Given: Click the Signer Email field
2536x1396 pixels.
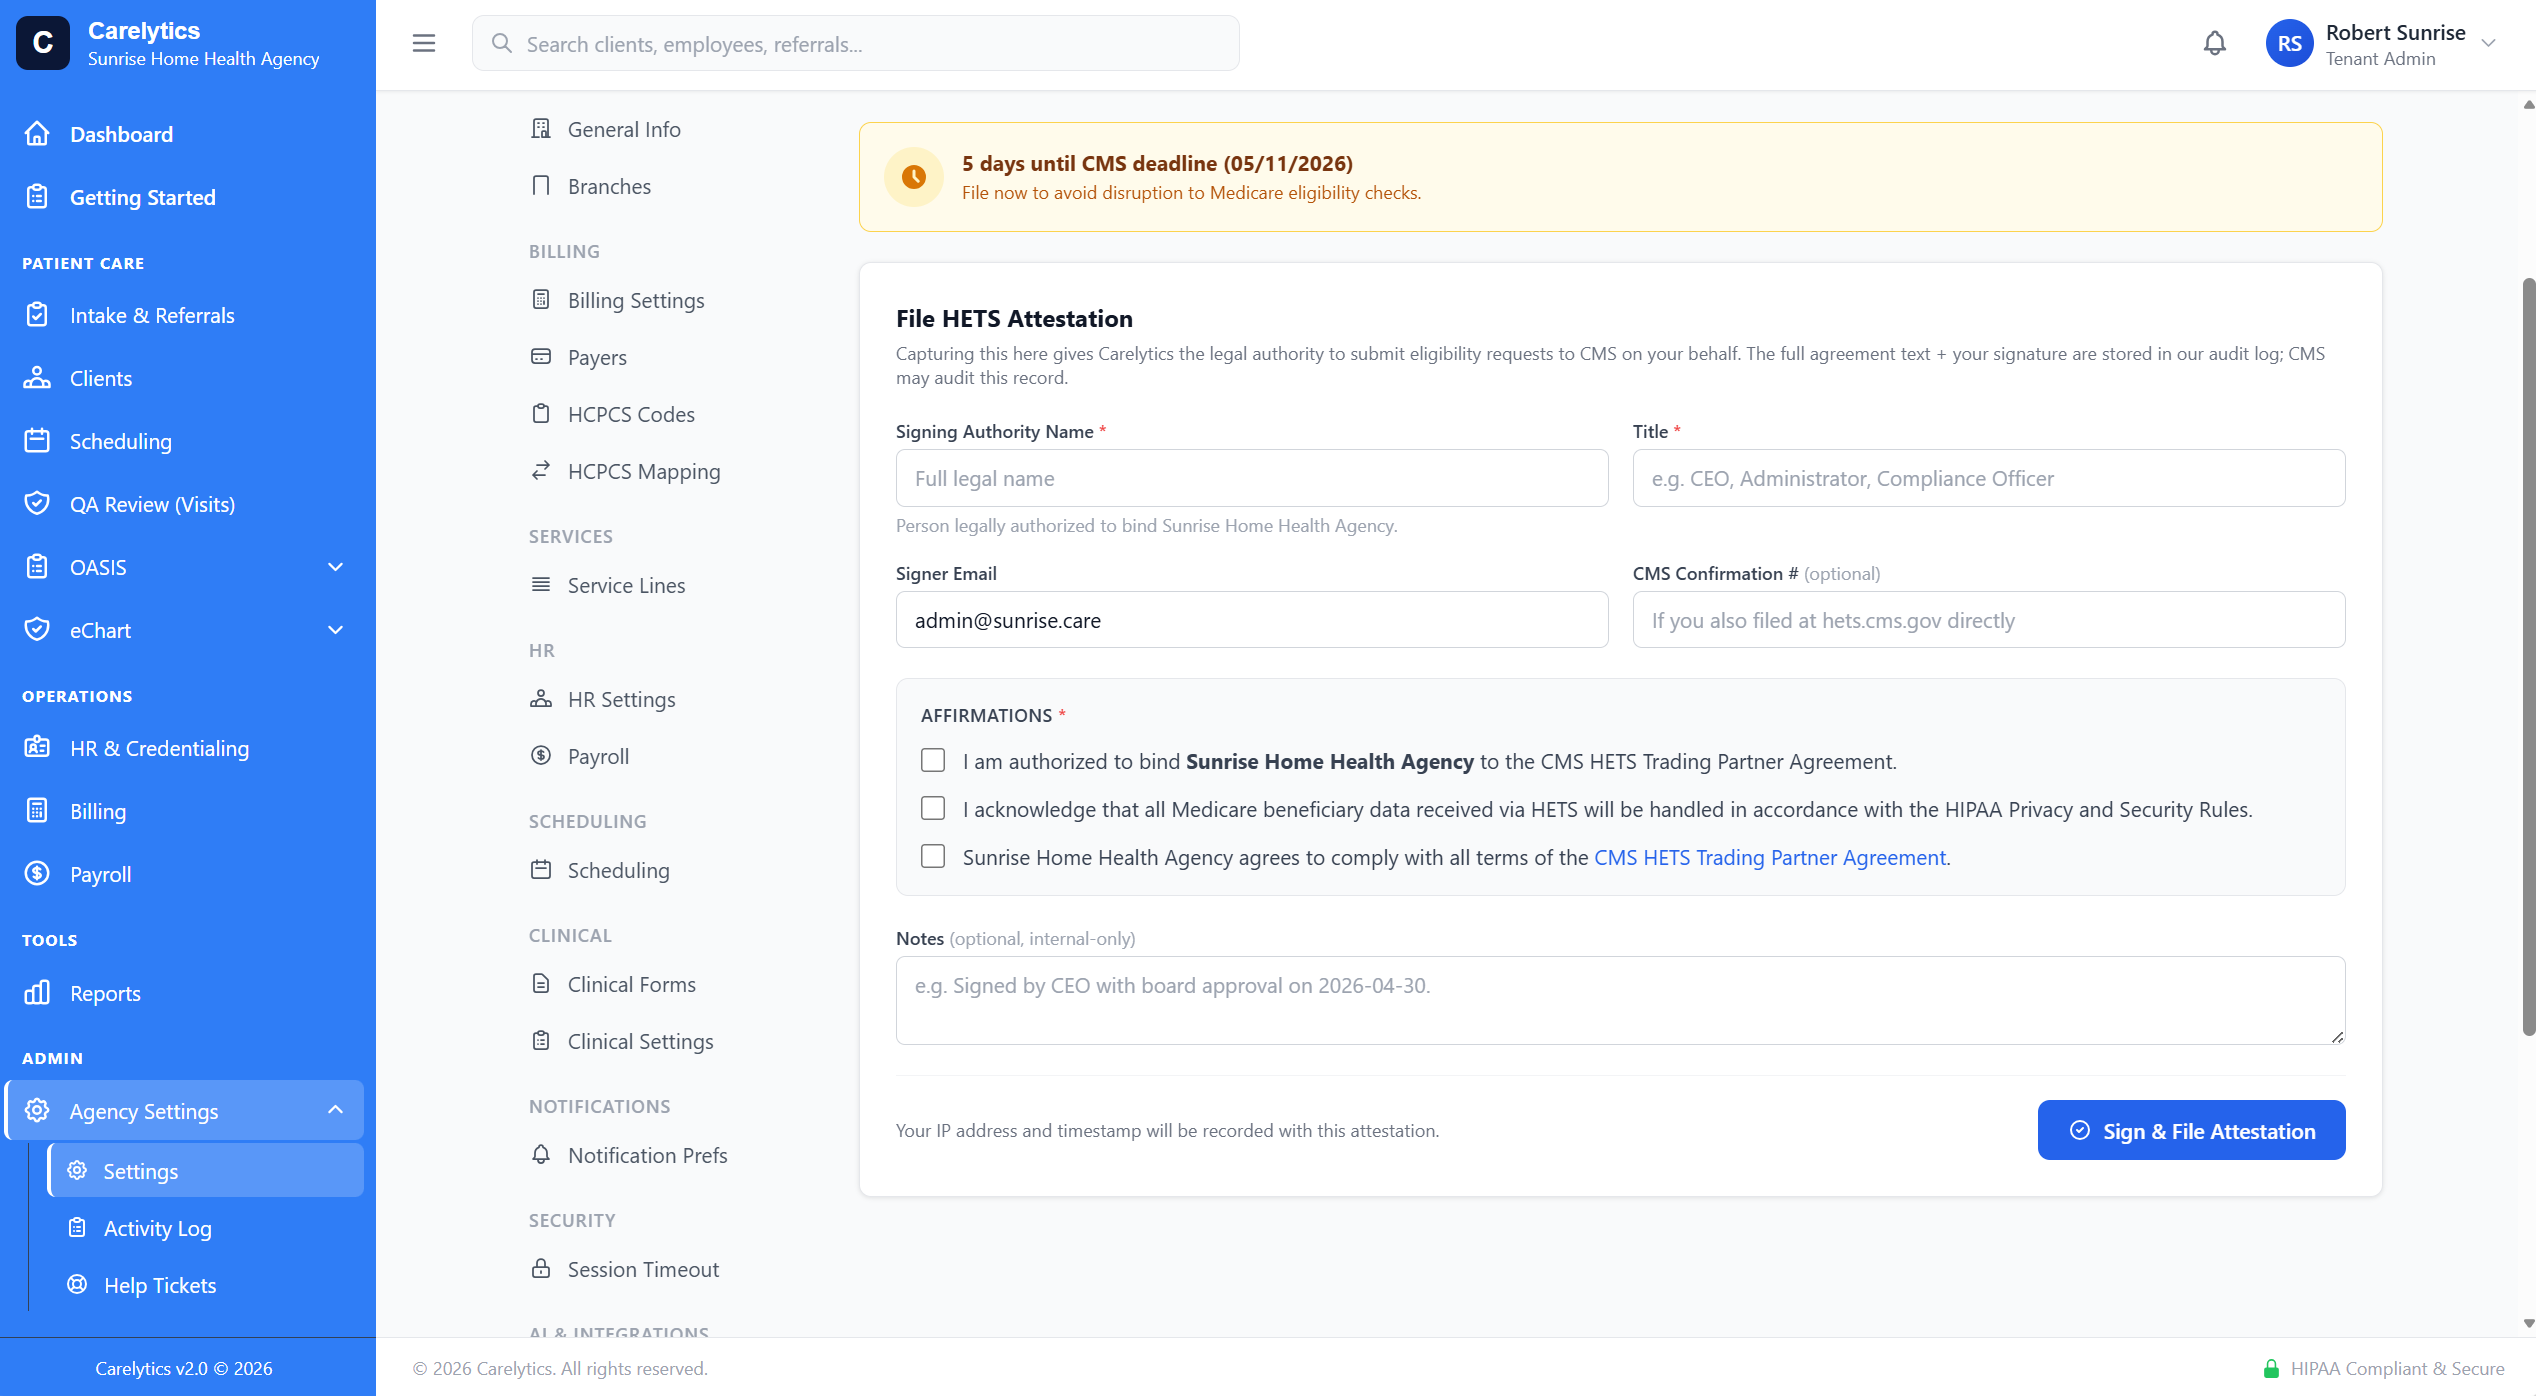Looking at the screenshot, I should point(1252,620).
